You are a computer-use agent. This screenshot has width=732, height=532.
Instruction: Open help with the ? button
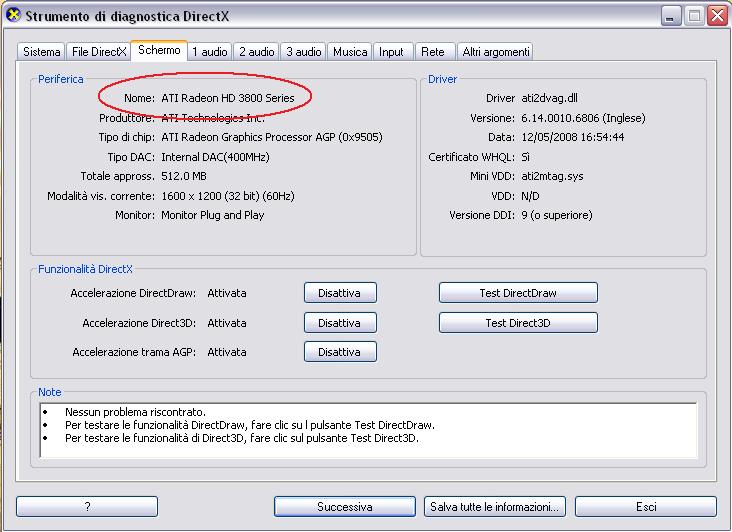point(87,507)
